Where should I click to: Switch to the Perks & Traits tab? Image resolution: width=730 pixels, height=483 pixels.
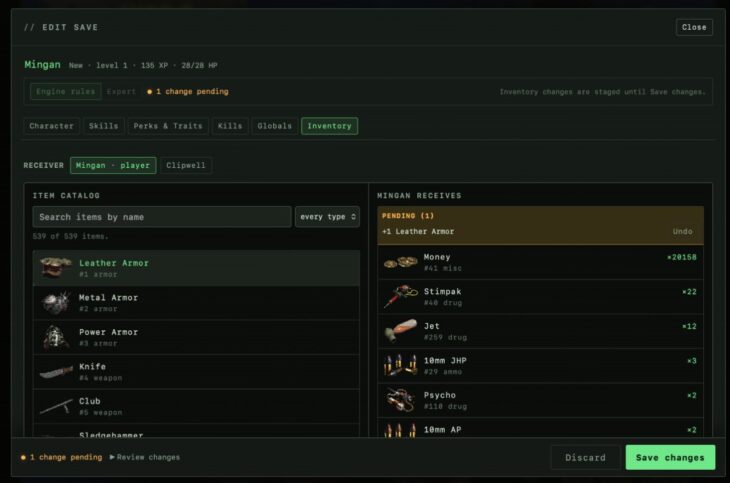[168, 126]
